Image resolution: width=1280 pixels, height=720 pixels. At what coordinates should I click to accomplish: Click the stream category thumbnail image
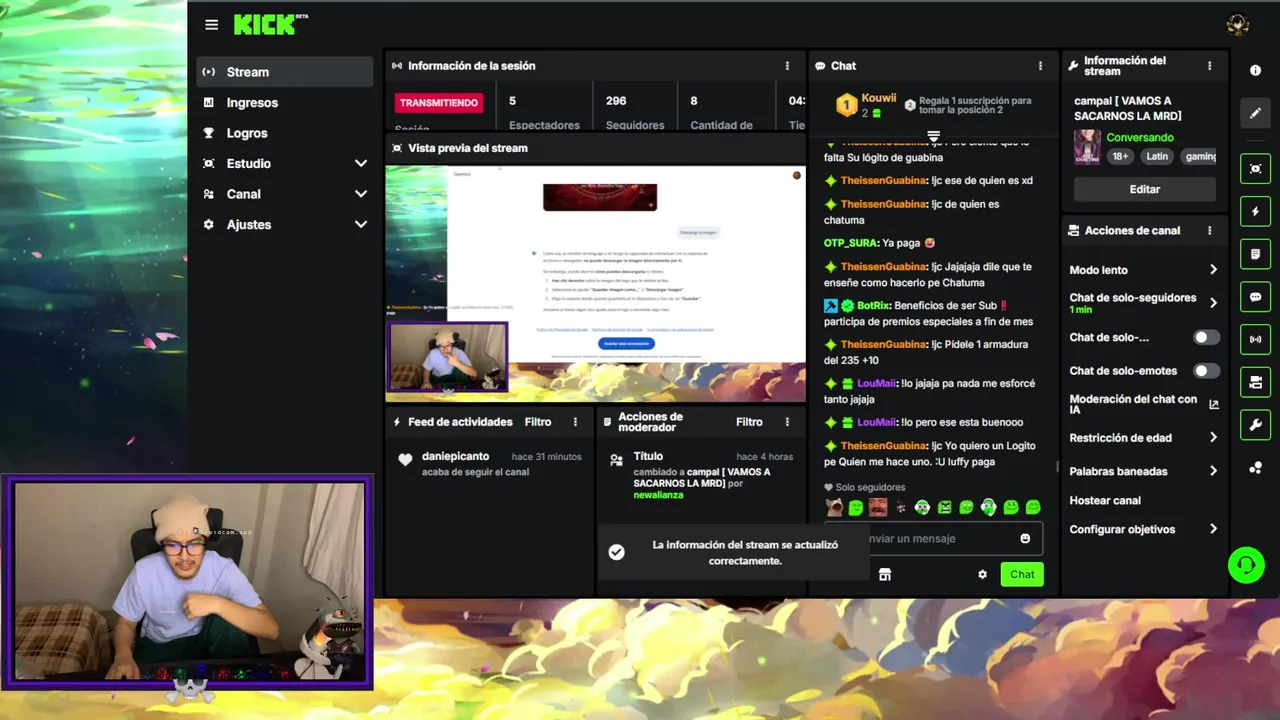(1087, 147)
